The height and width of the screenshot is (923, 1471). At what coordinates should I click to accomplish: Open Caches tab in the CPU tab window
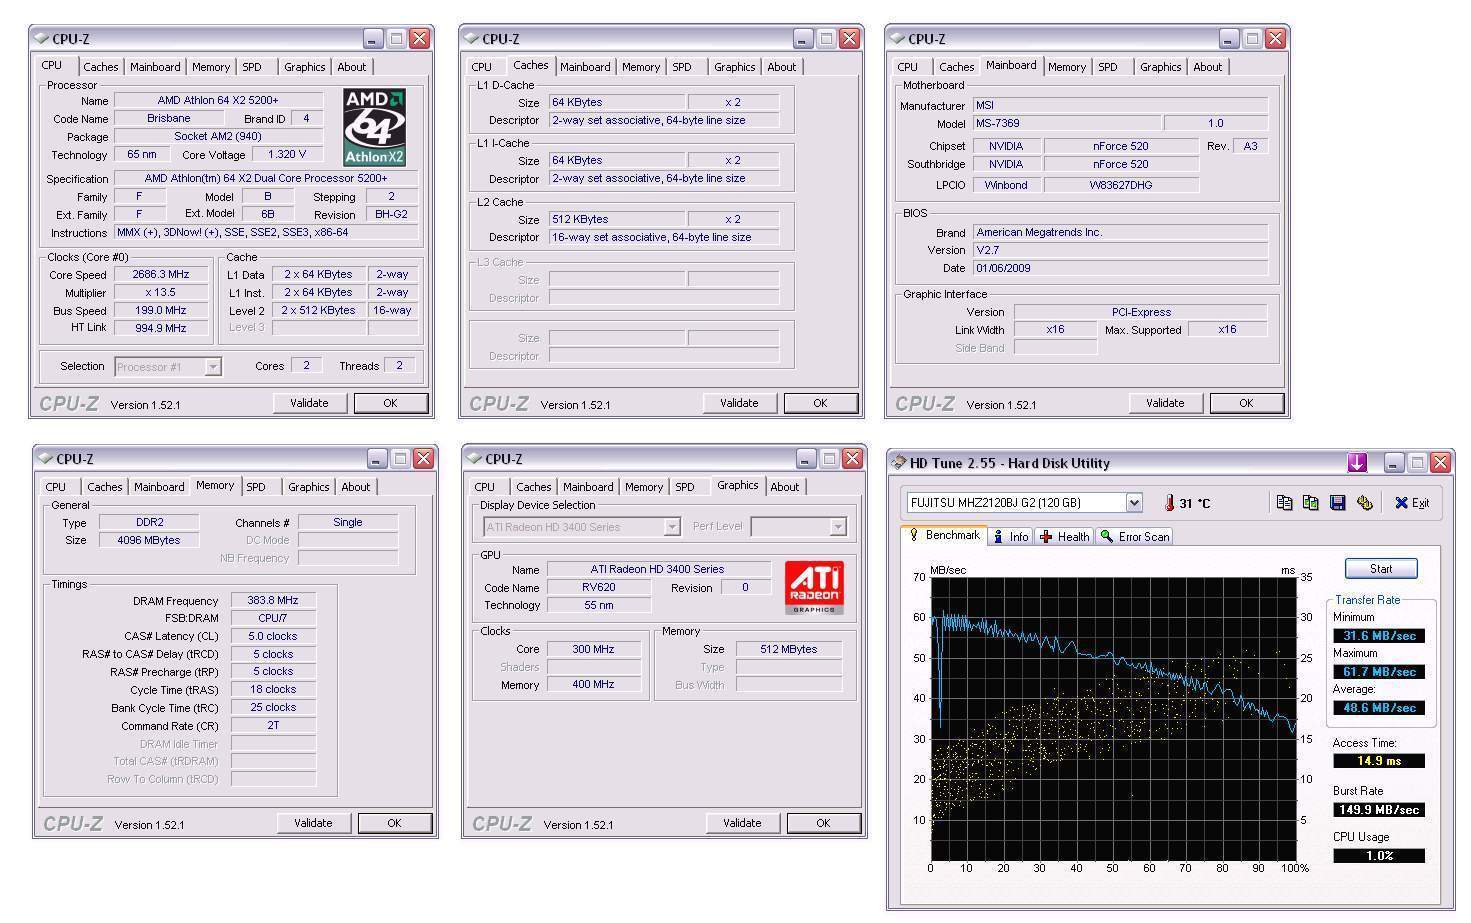(x=101, y=67)
